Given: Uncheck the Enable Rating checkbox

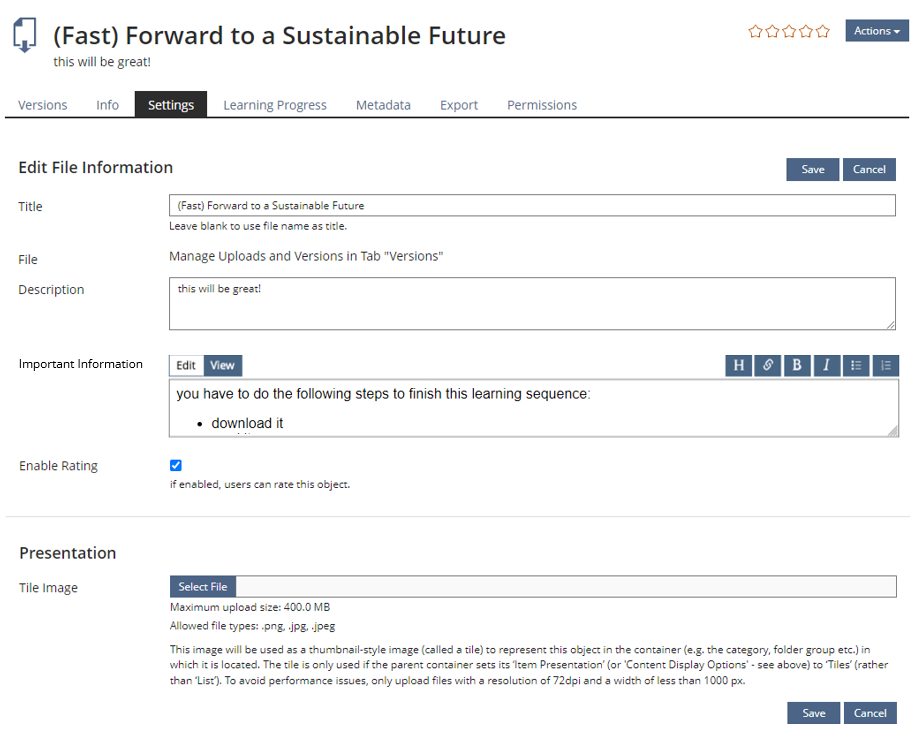Looking at the screenshot, I should tap(176, 465).
